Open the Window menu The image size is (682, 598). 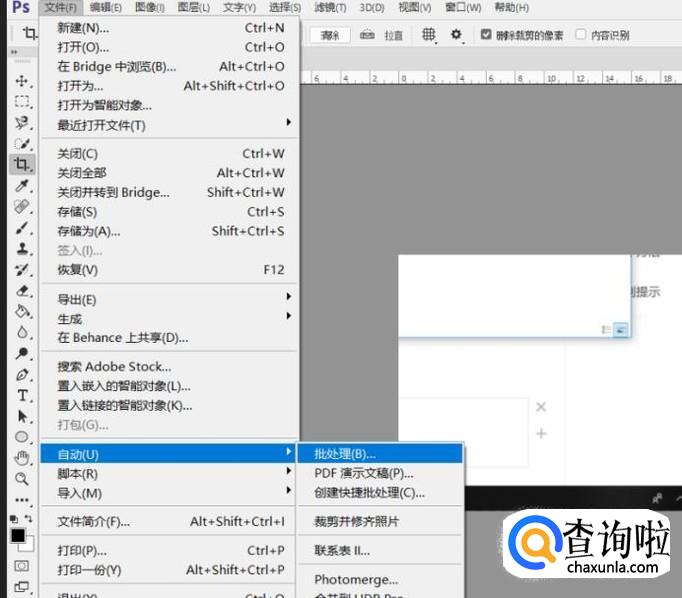coord(463,7)
